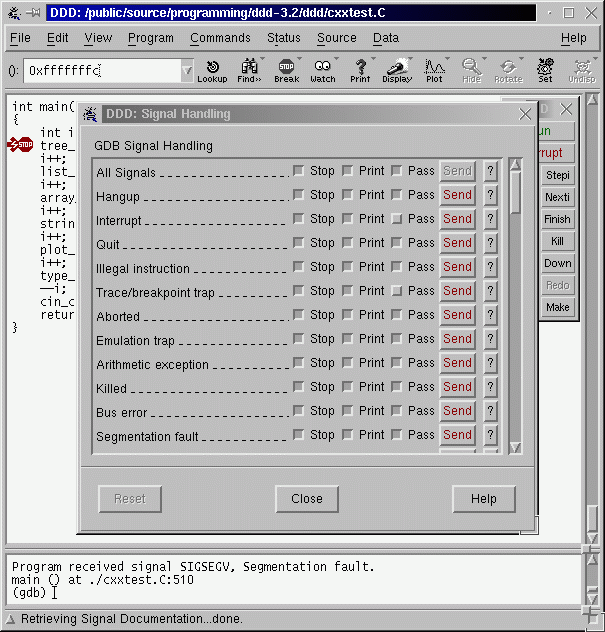
Task: Set a breakpoint with Break icon
Action: point(286,70)
